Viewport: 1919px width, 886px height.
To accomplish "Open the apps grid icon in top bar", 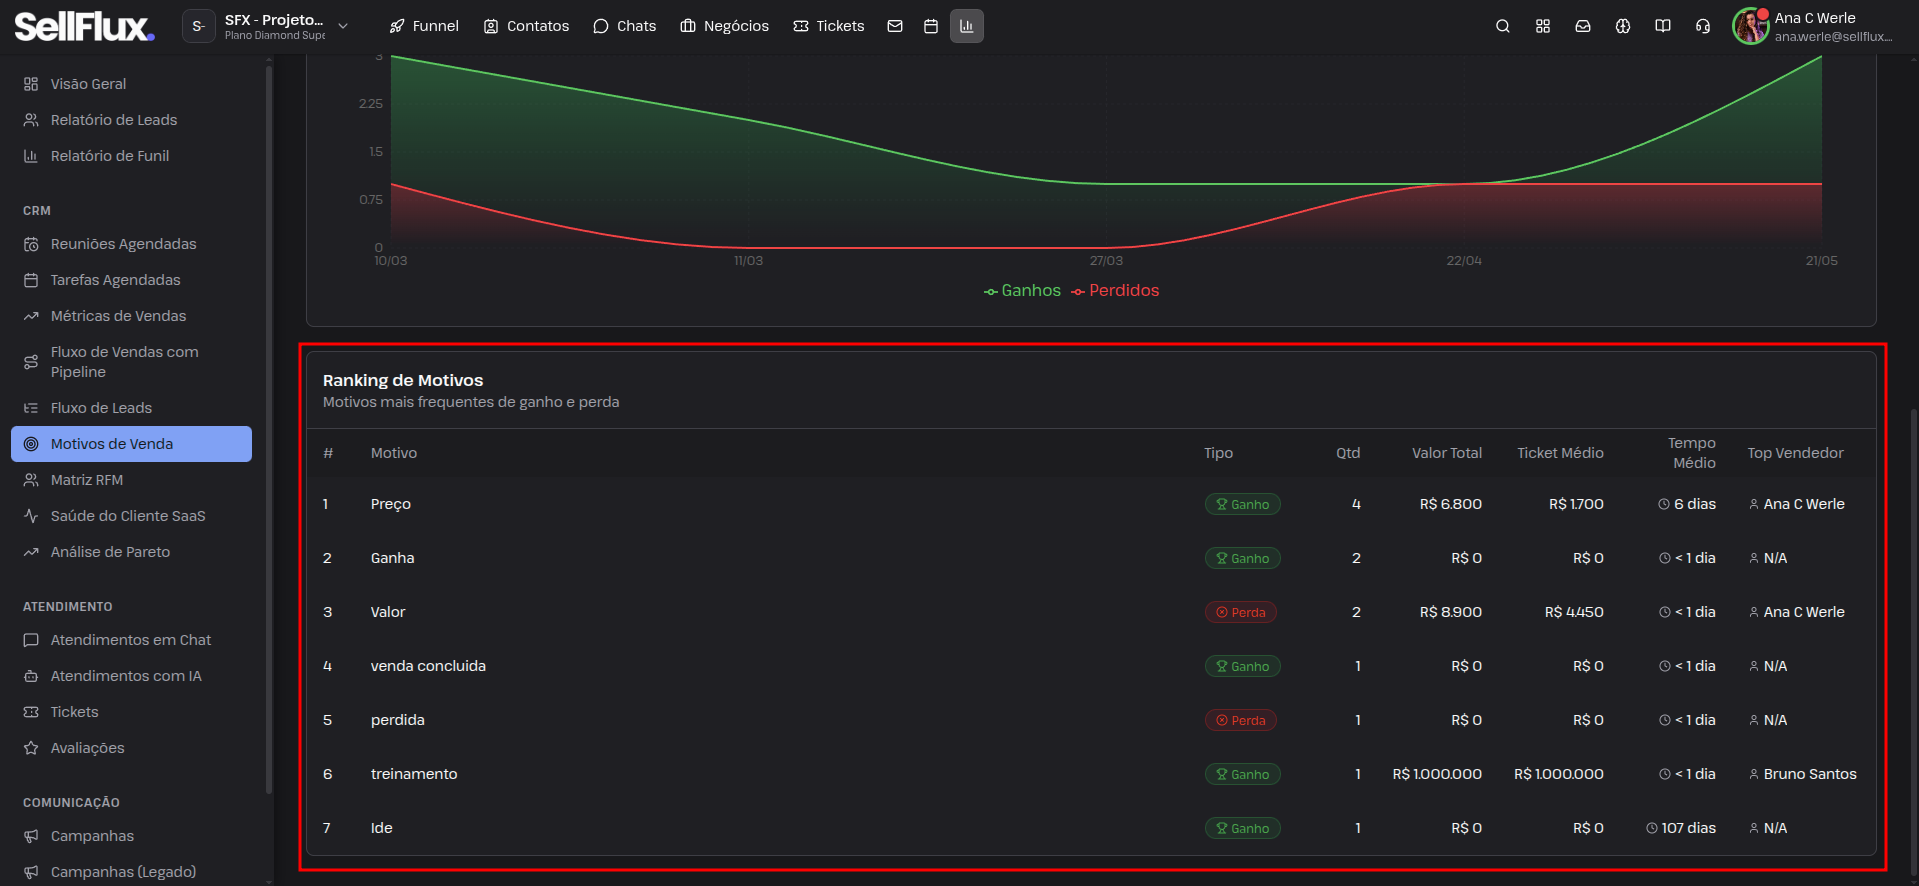I will point(1543,26).
